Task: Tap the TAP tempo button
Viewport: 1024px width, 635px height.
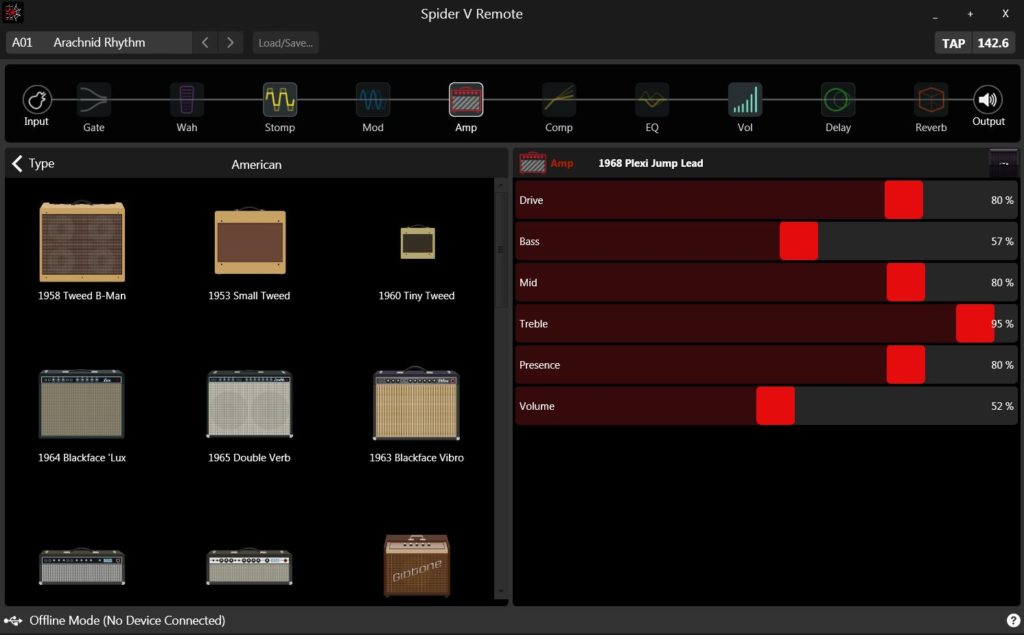Action: (953, 43)
